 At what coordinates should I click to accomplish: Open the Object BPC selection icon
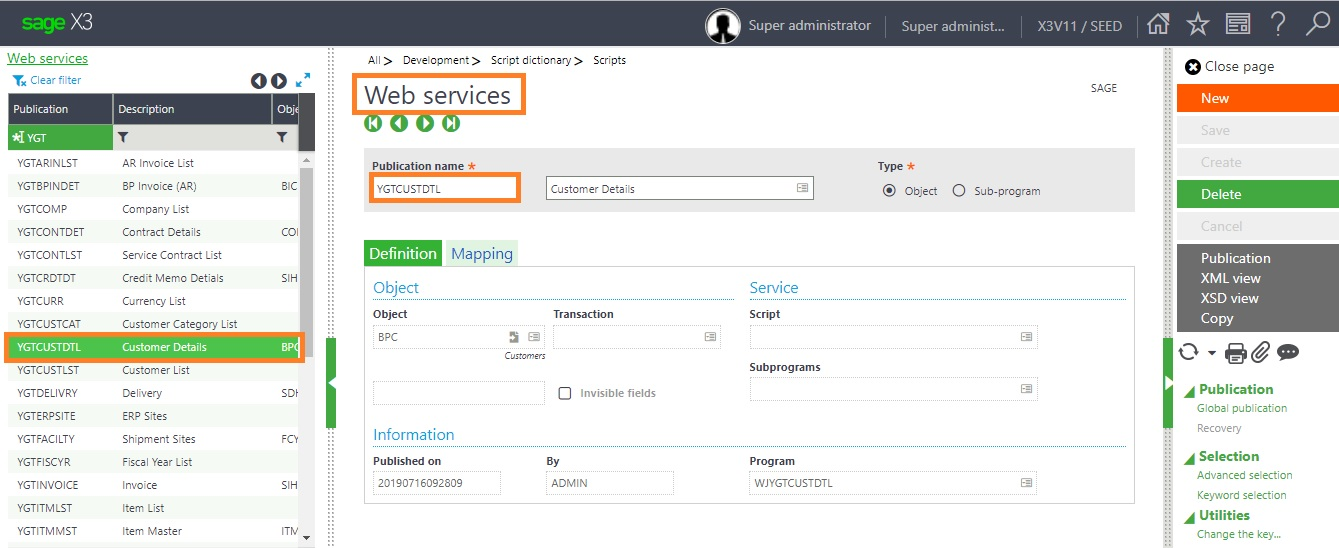point(534,337)
